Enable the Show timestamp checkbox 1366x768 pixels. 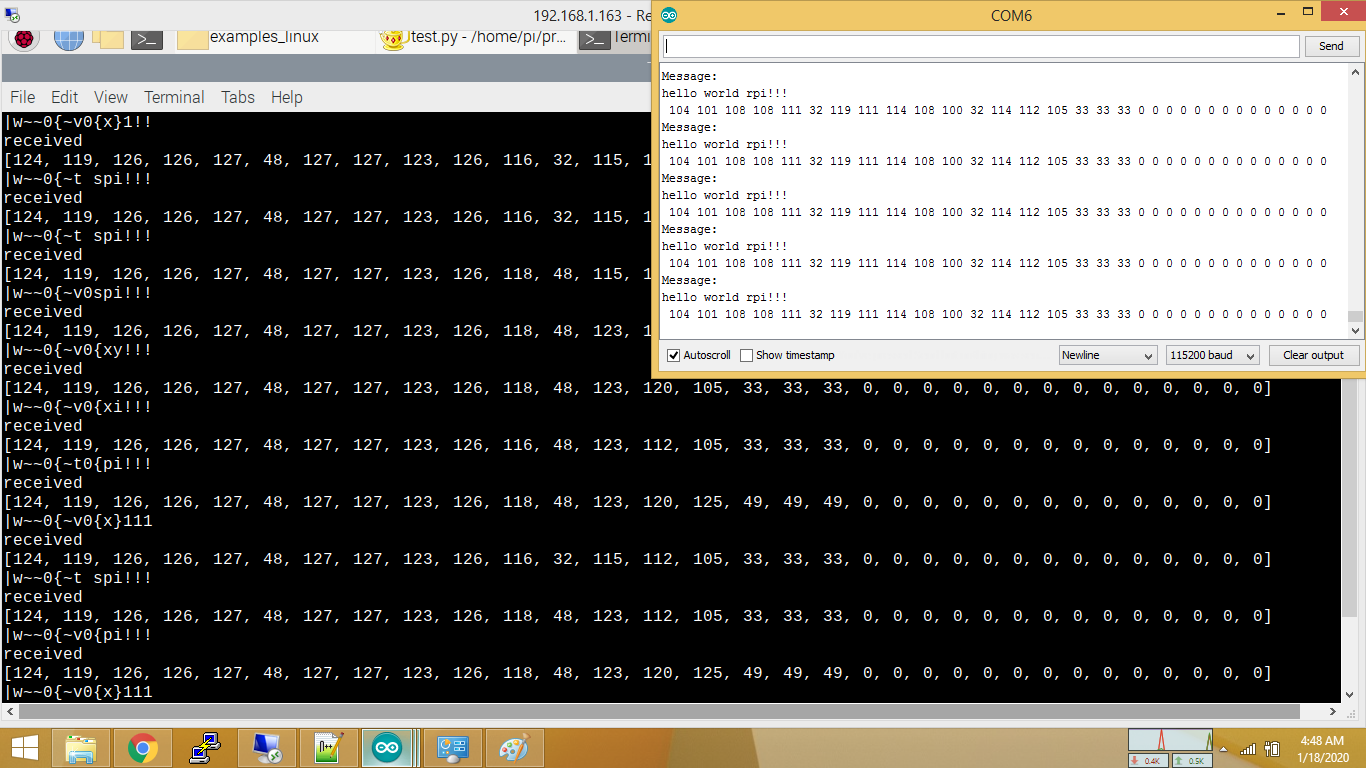tap(746, 355)
